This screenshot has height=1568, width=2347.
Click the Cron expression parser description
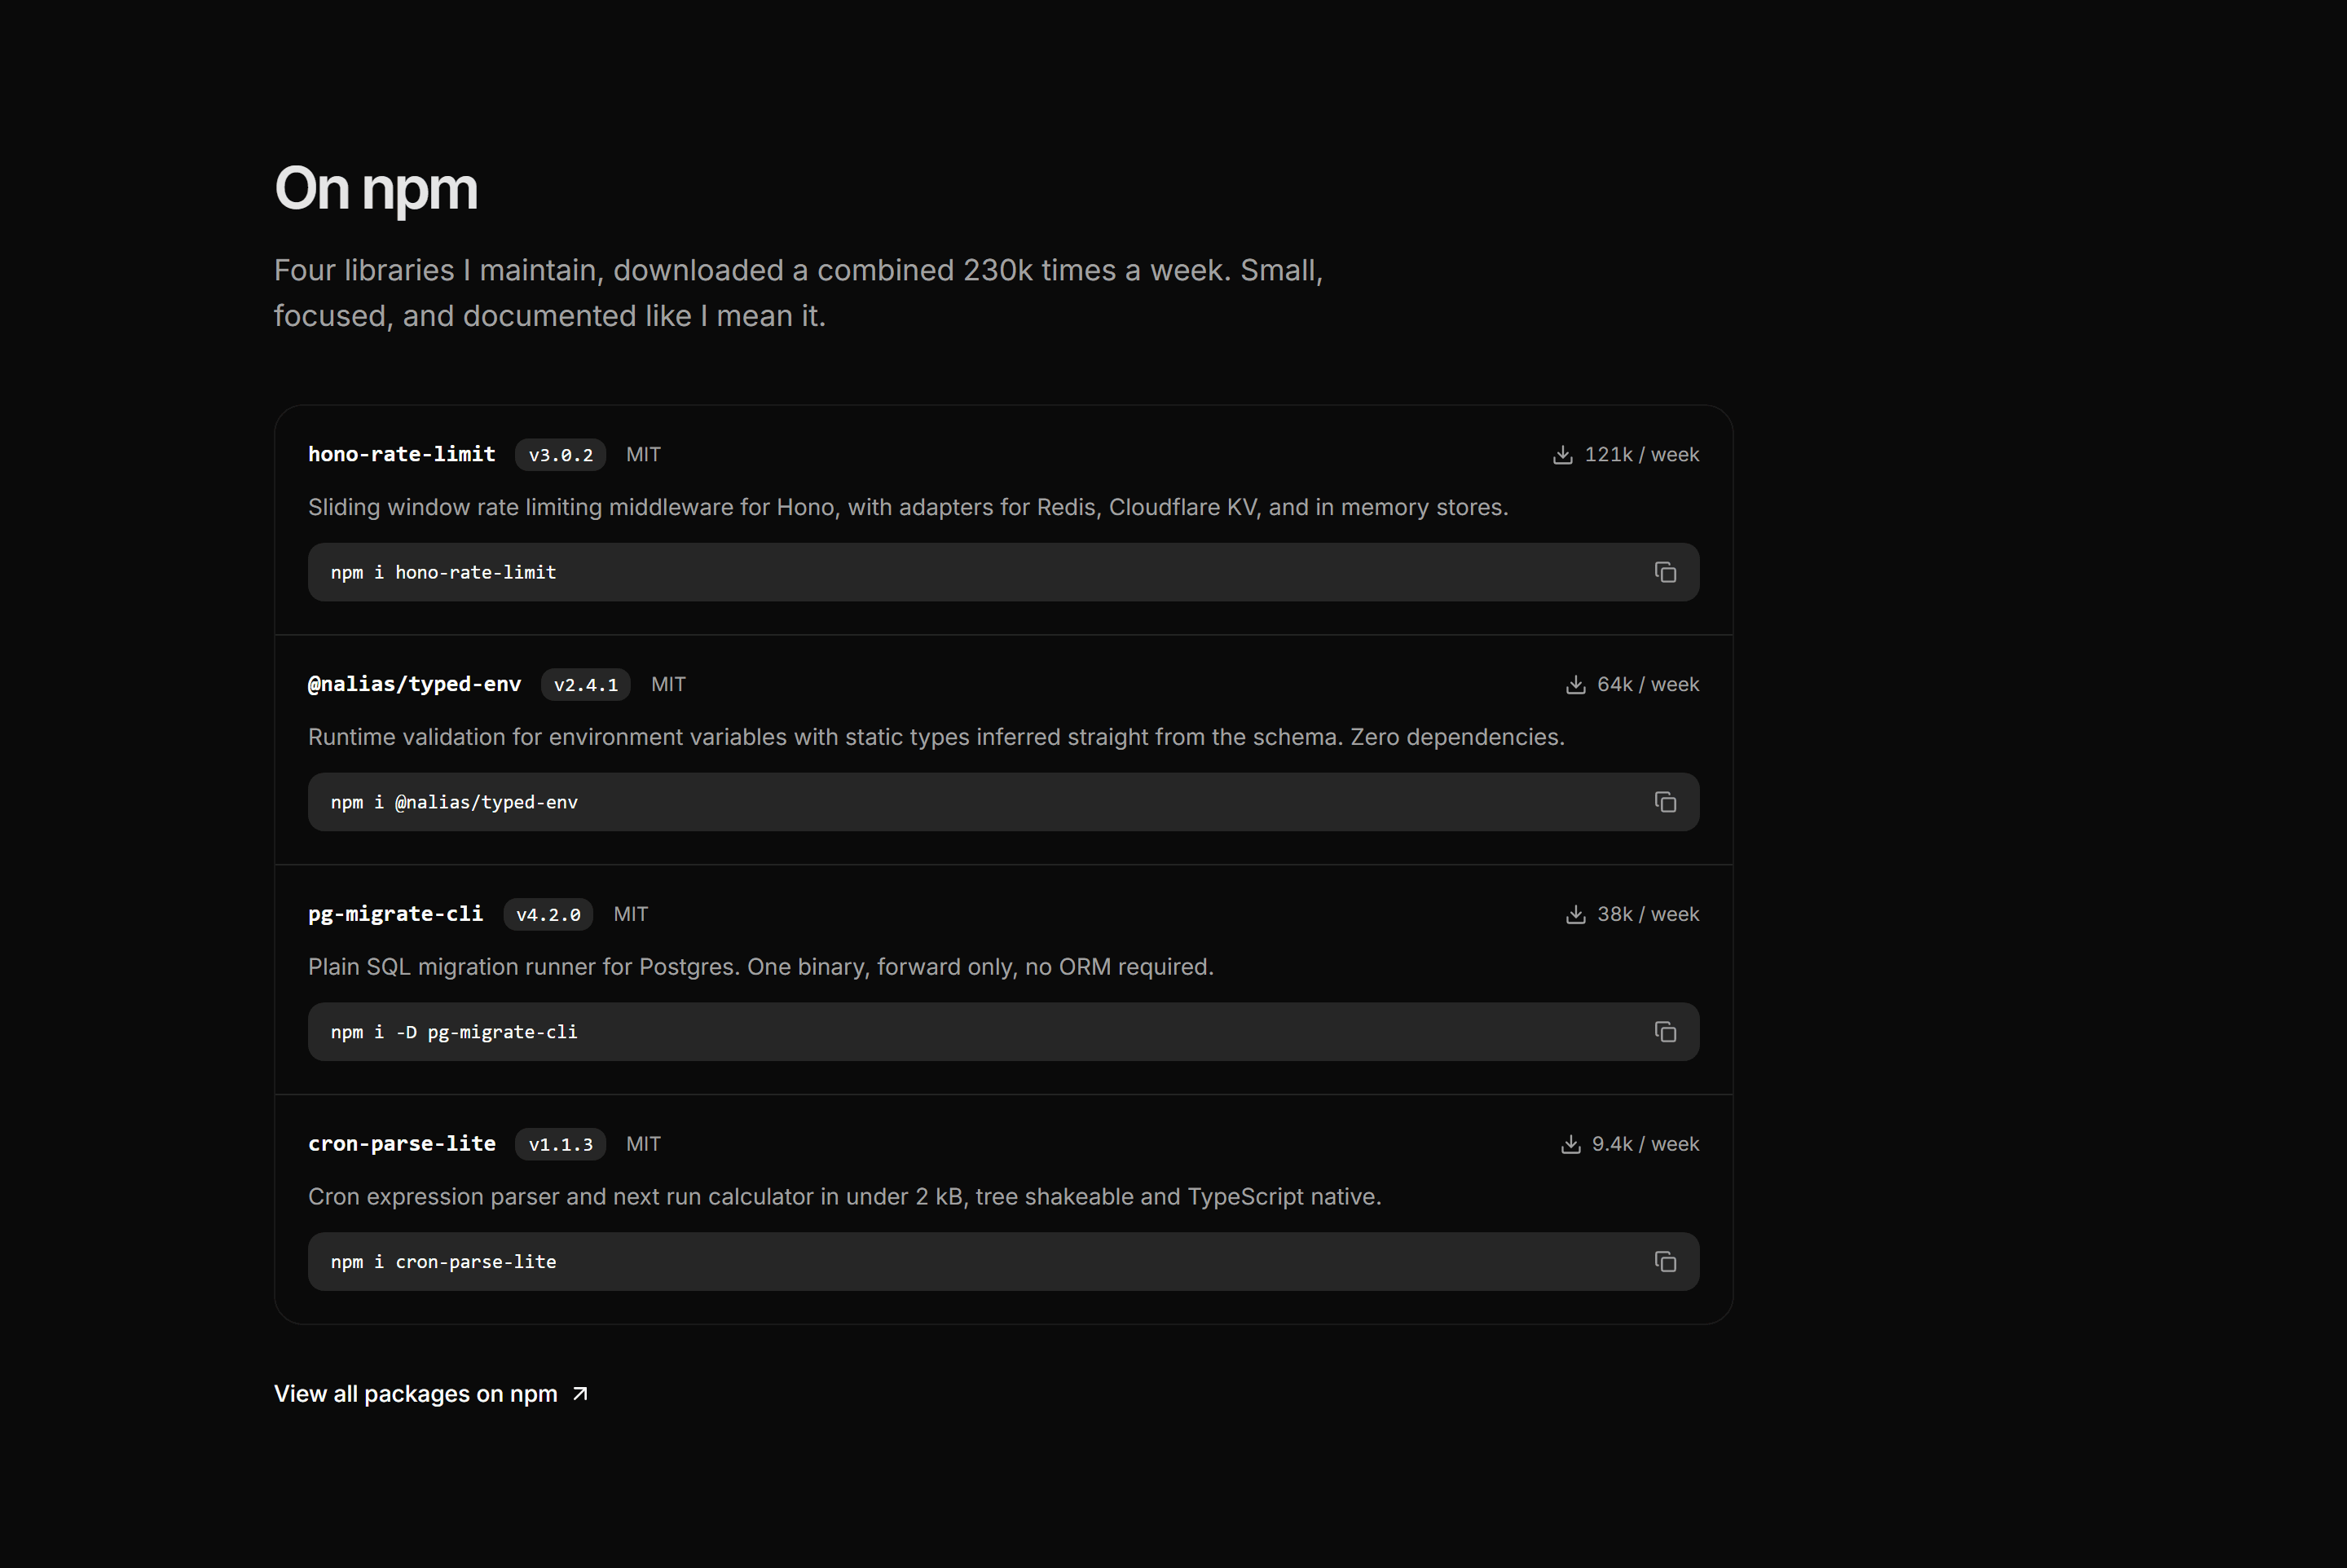845,1198
